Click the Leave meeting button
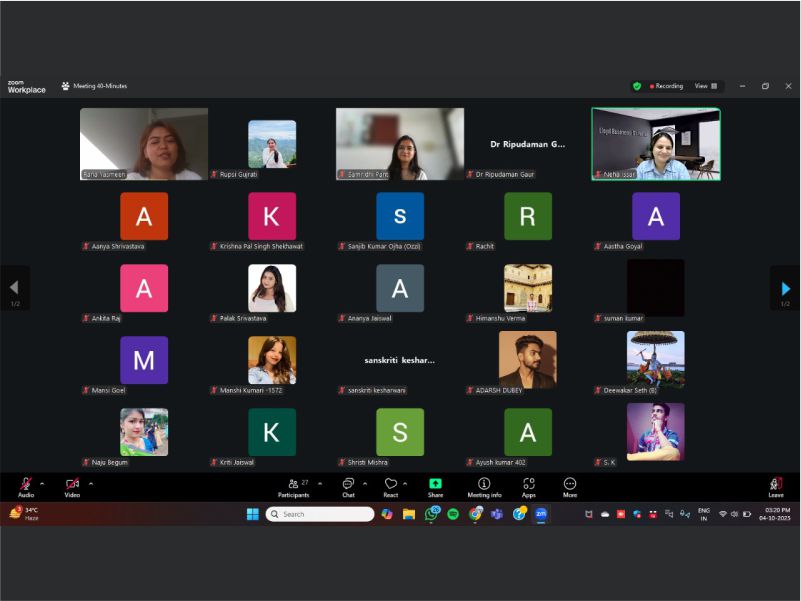 775,485
